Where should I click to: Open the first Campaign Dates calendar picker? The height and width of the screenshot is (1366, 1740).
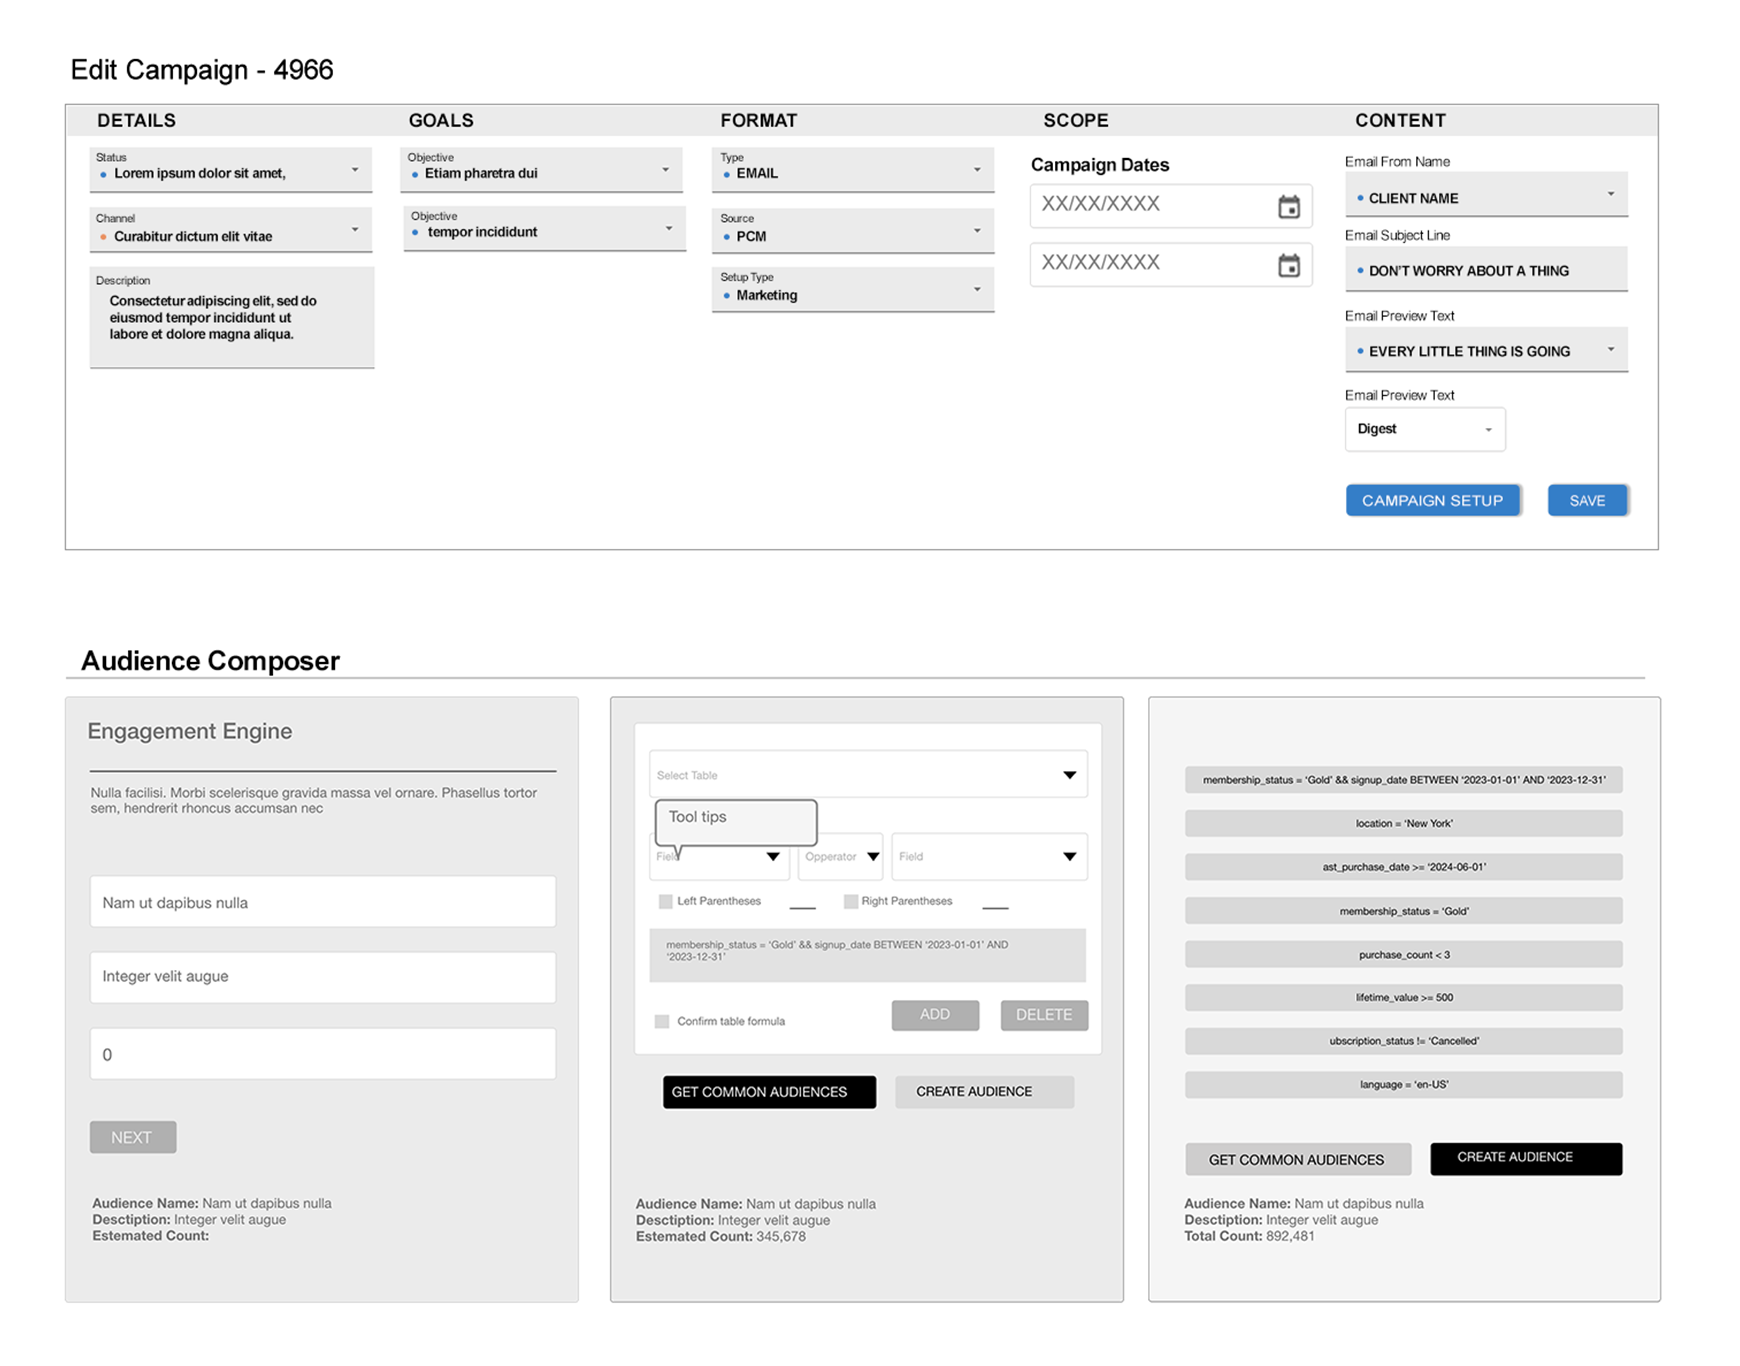click(x=1288, y=207)
